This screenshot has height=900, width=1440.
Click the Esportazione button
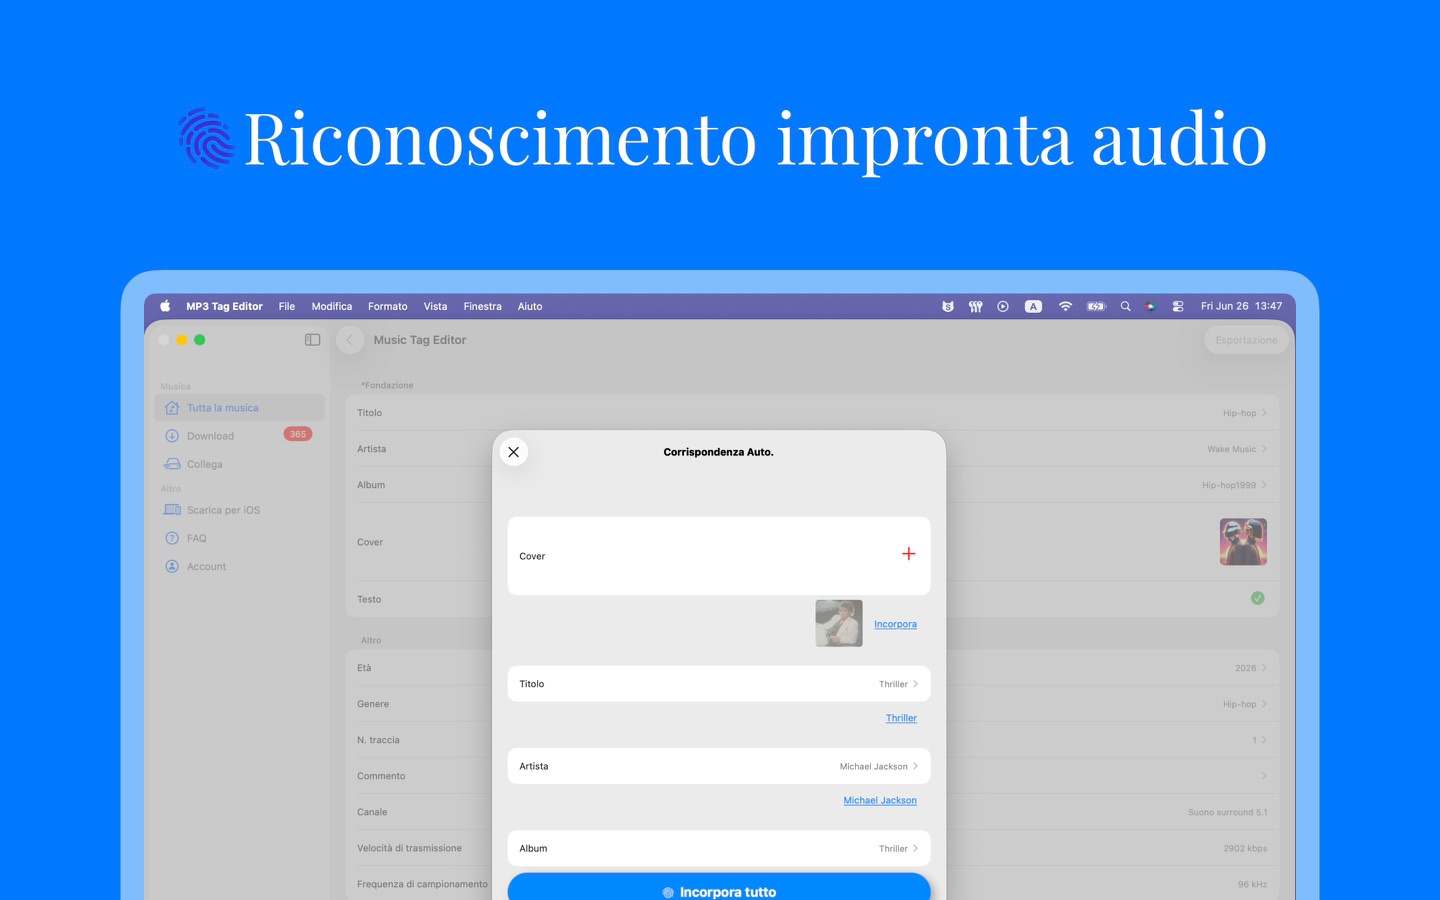[x=1246, y=340]
